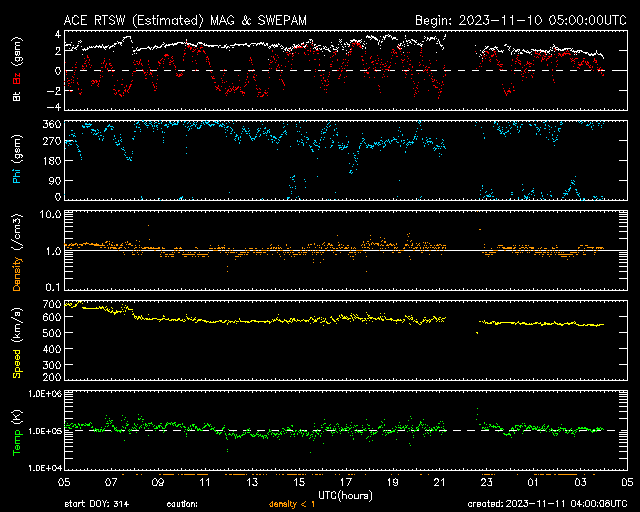Click the 13 hour tick label
The image size is (640, 512).
253,481
